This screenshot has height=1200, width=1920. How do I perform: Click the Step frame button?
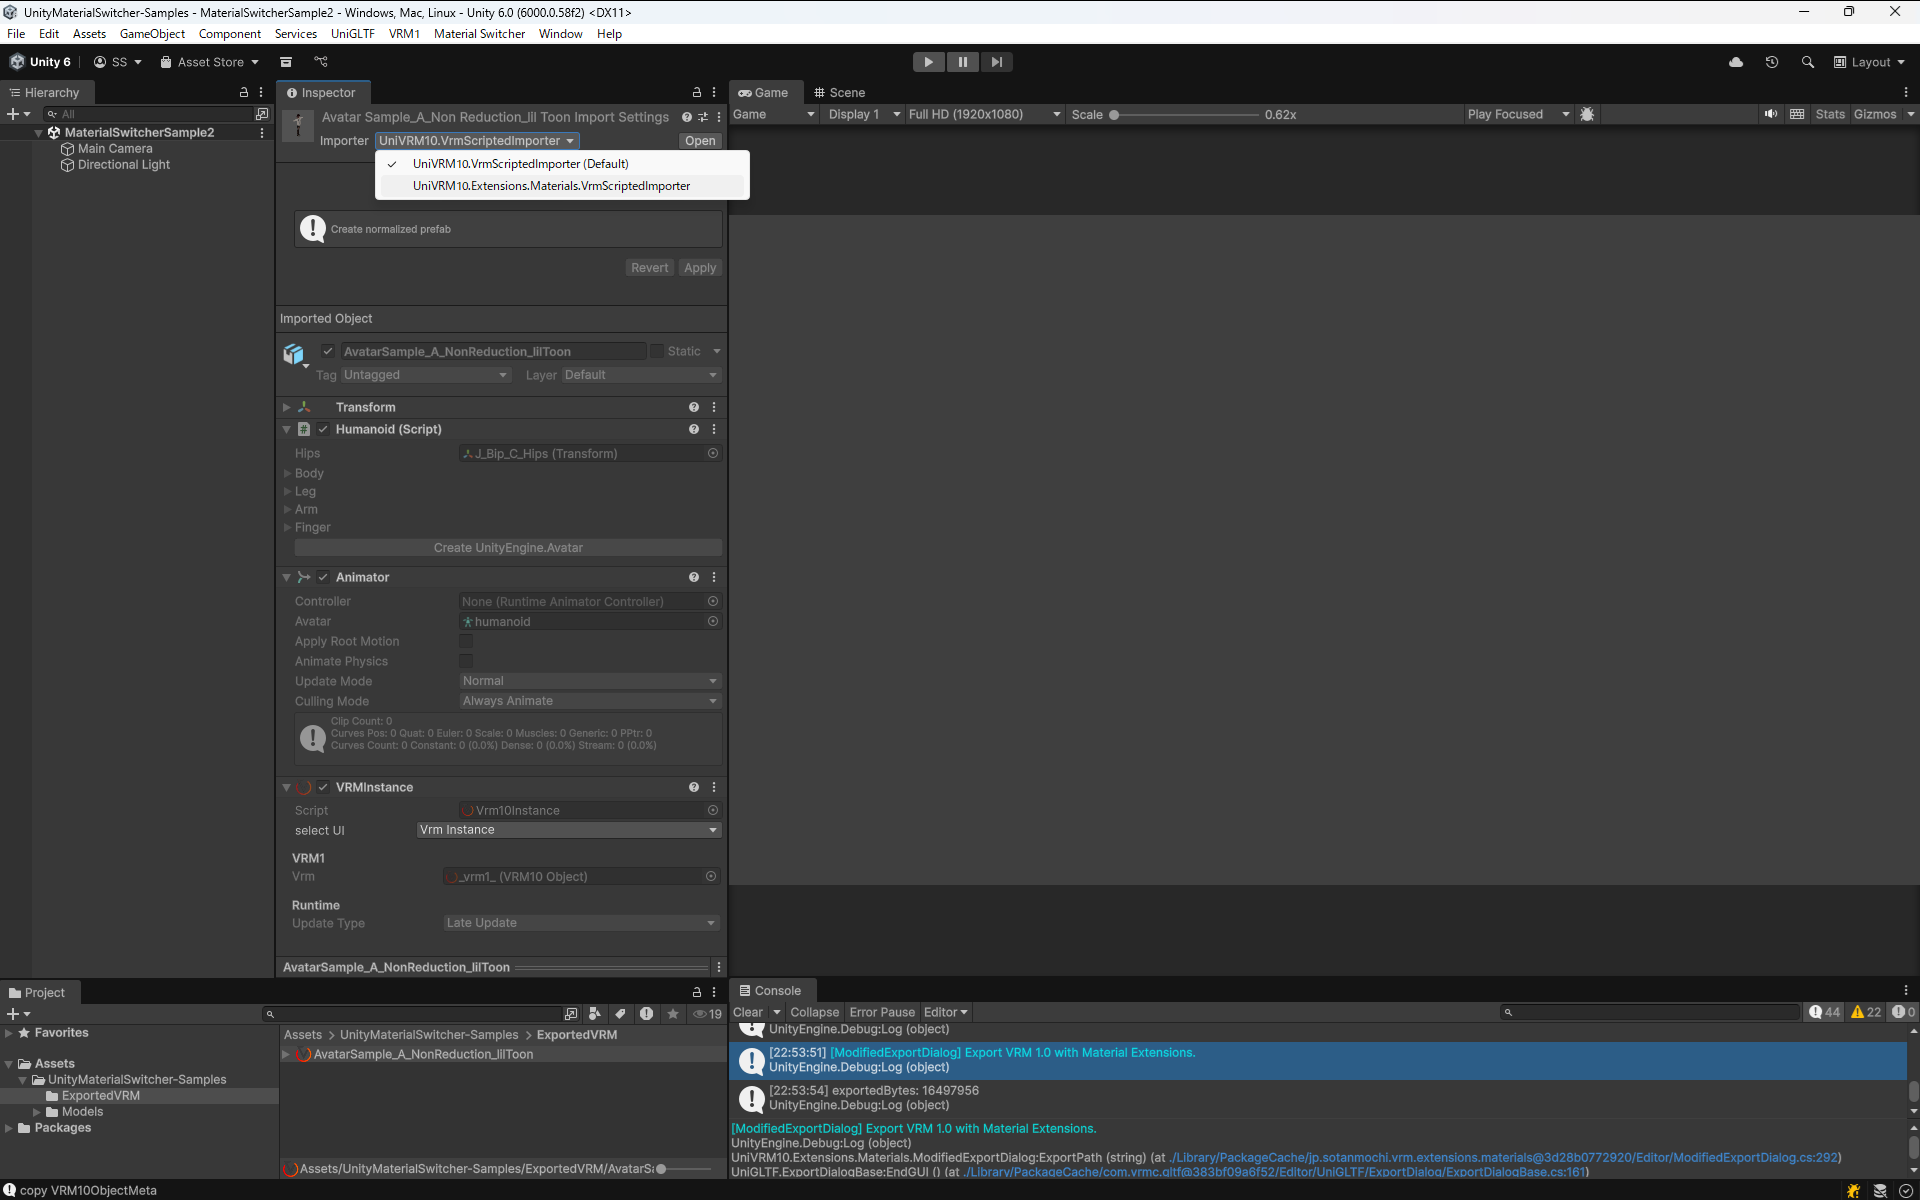tap(996, 62)
